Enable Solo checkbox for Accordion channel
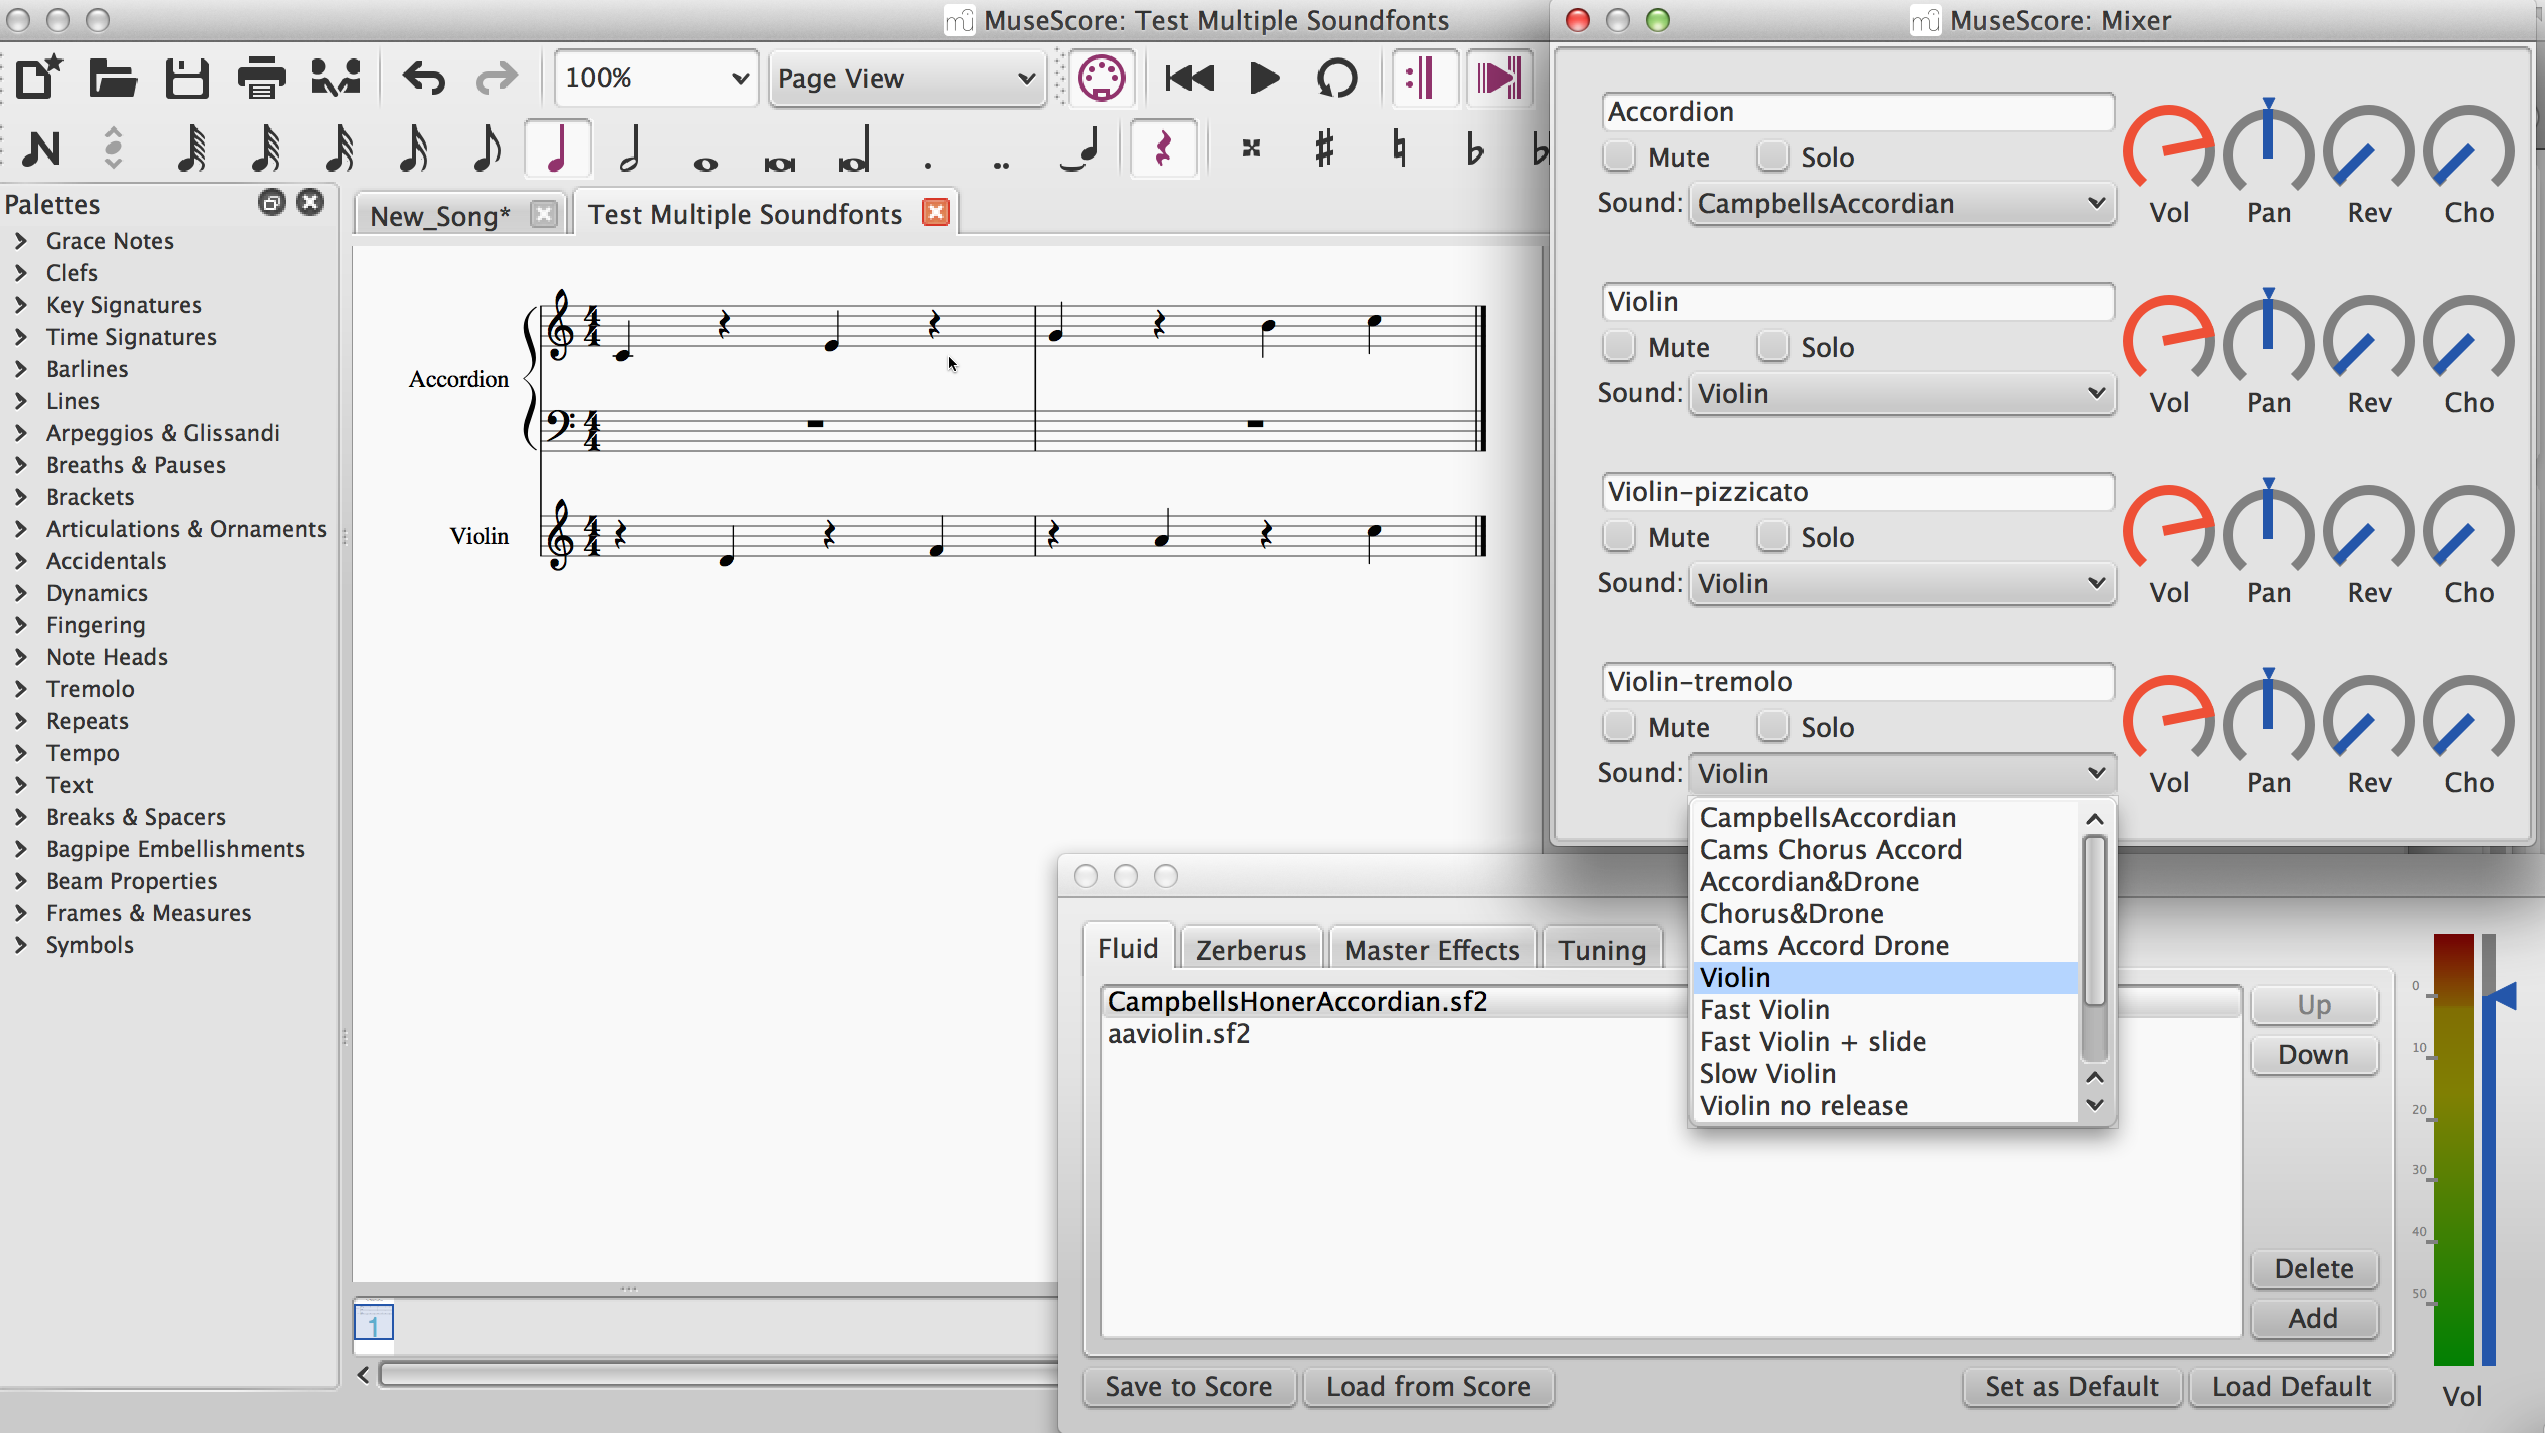 point(1769,157)
